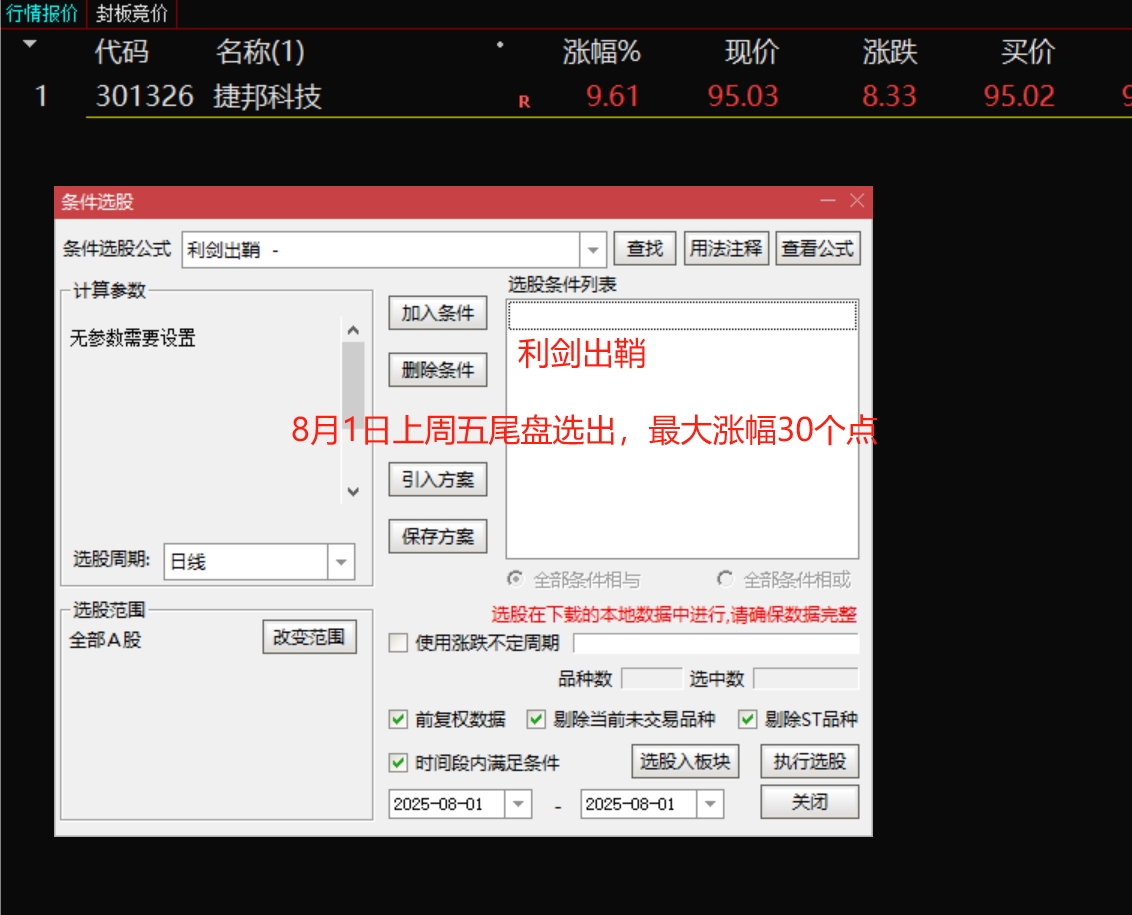Click the 9.61 涨幅 value
The image size is (1132, 915).
coord(612,96)
